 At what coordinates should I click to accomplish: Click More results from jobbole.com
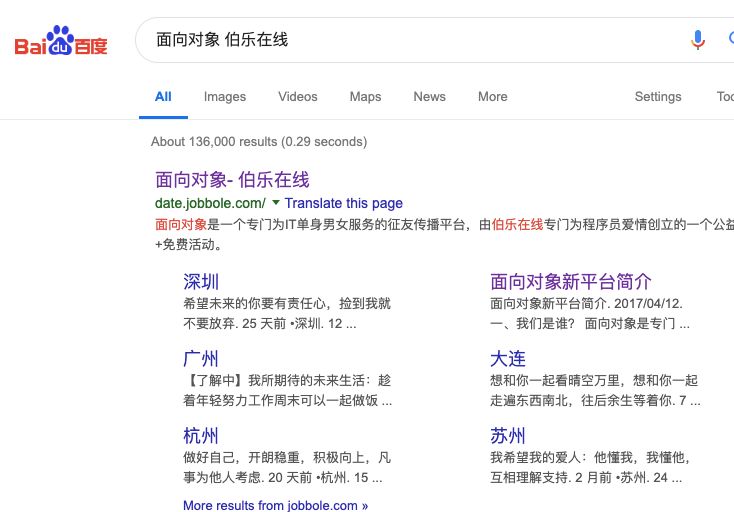tap(275, 505)
